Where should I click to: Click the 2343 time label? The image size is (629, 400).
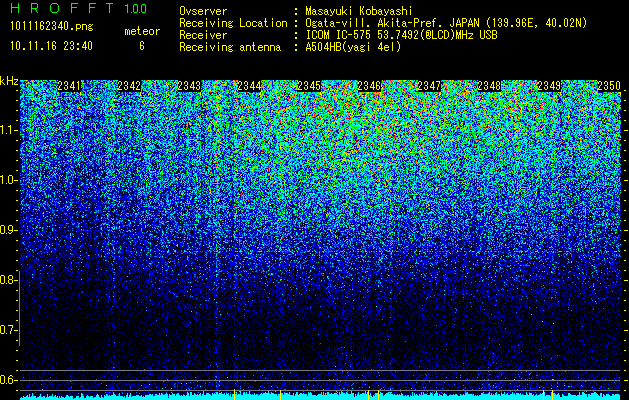pyautogui.click(x=189, y=86)
